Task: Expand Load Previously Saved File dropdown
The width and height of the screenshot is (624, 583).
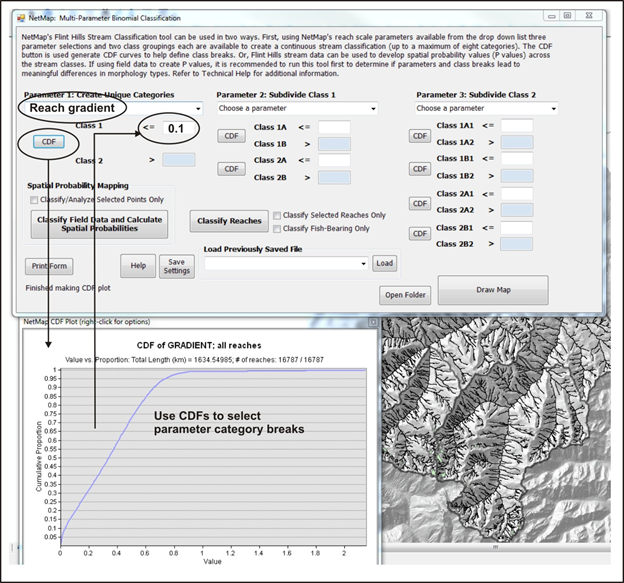Action: point(363,263)
